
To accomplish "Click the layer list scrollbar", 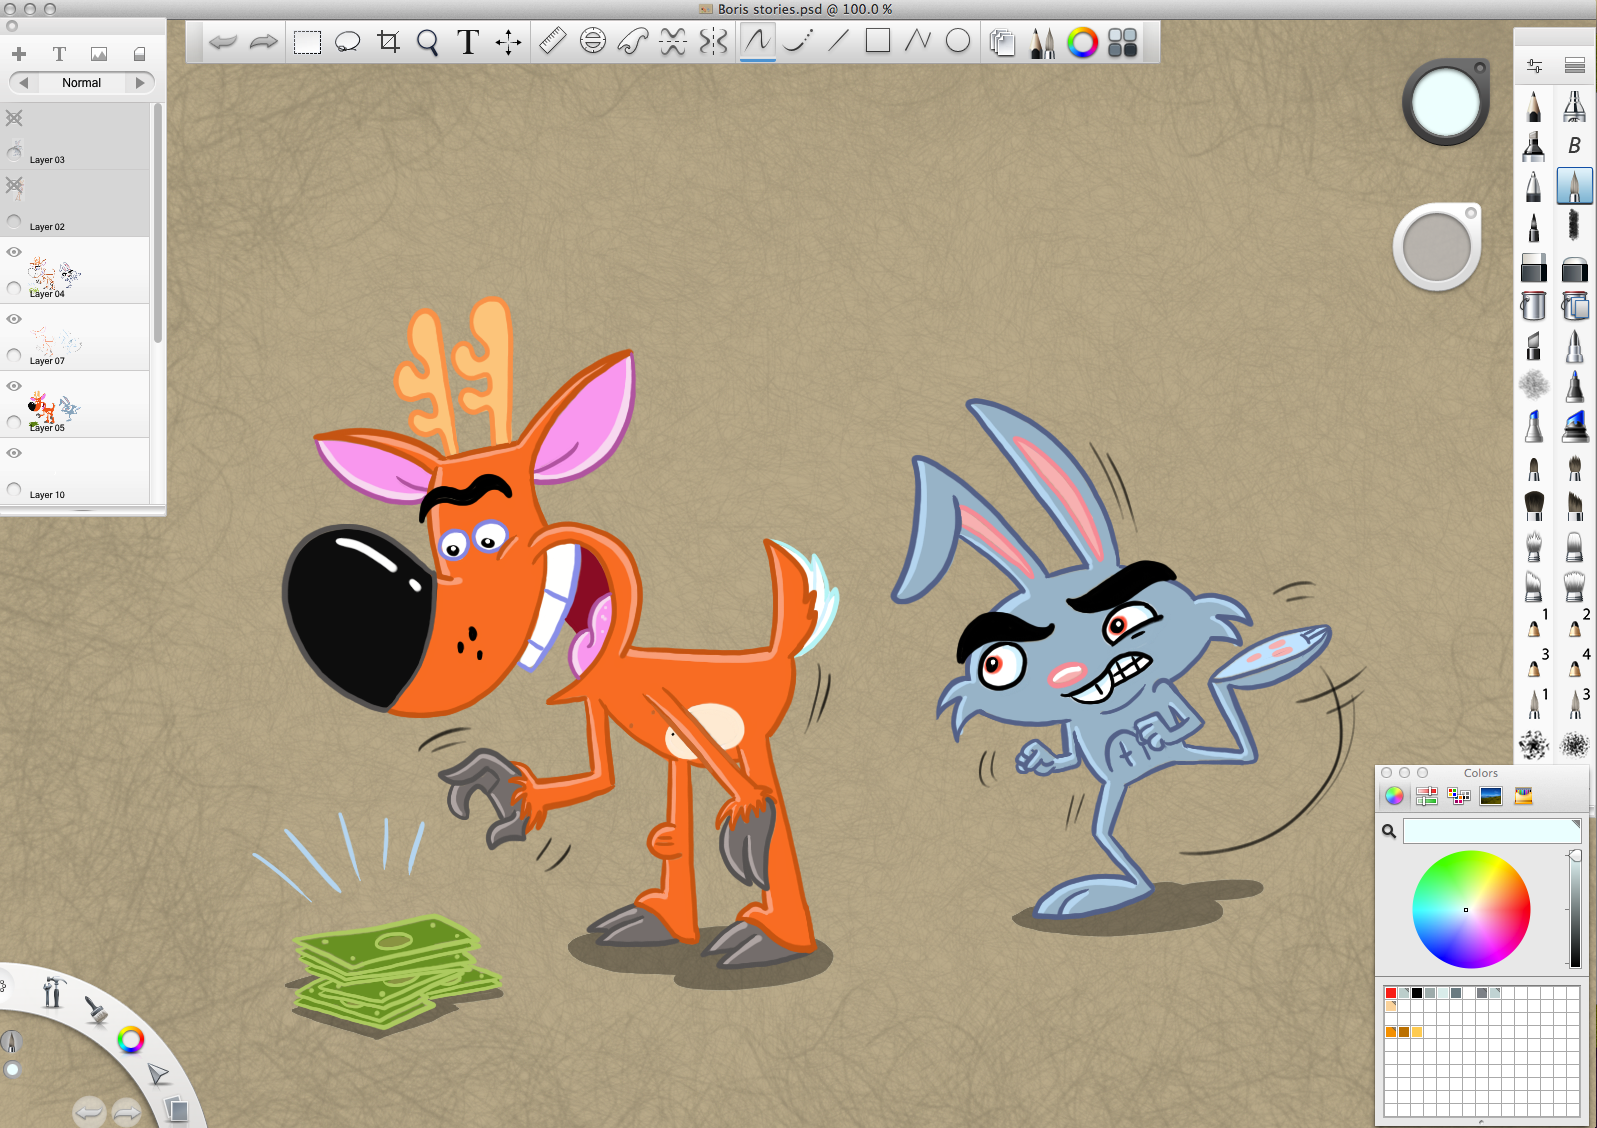I will (x=157, y=222).
